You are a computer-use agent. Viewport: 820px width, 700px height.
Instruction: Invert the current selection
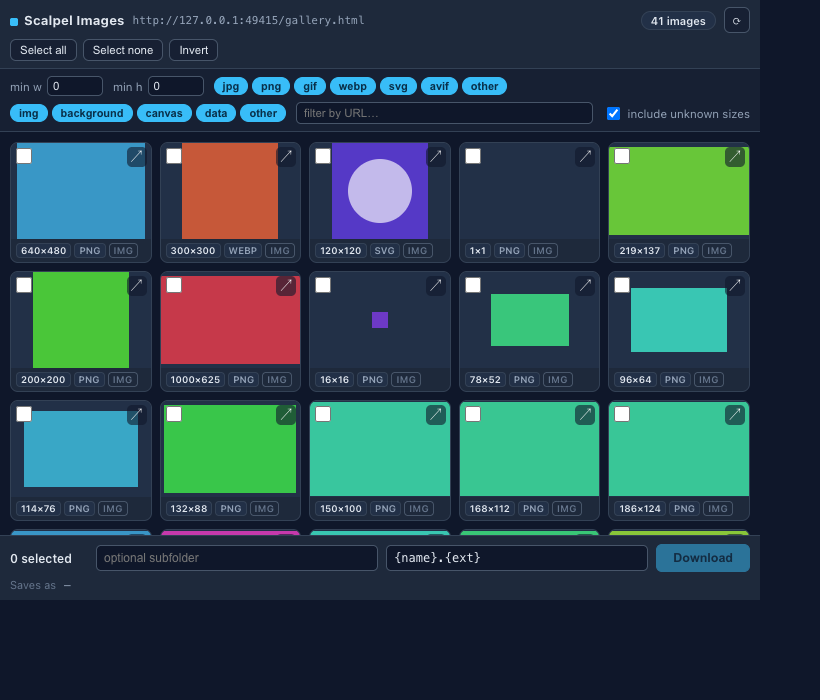(193, 50)
